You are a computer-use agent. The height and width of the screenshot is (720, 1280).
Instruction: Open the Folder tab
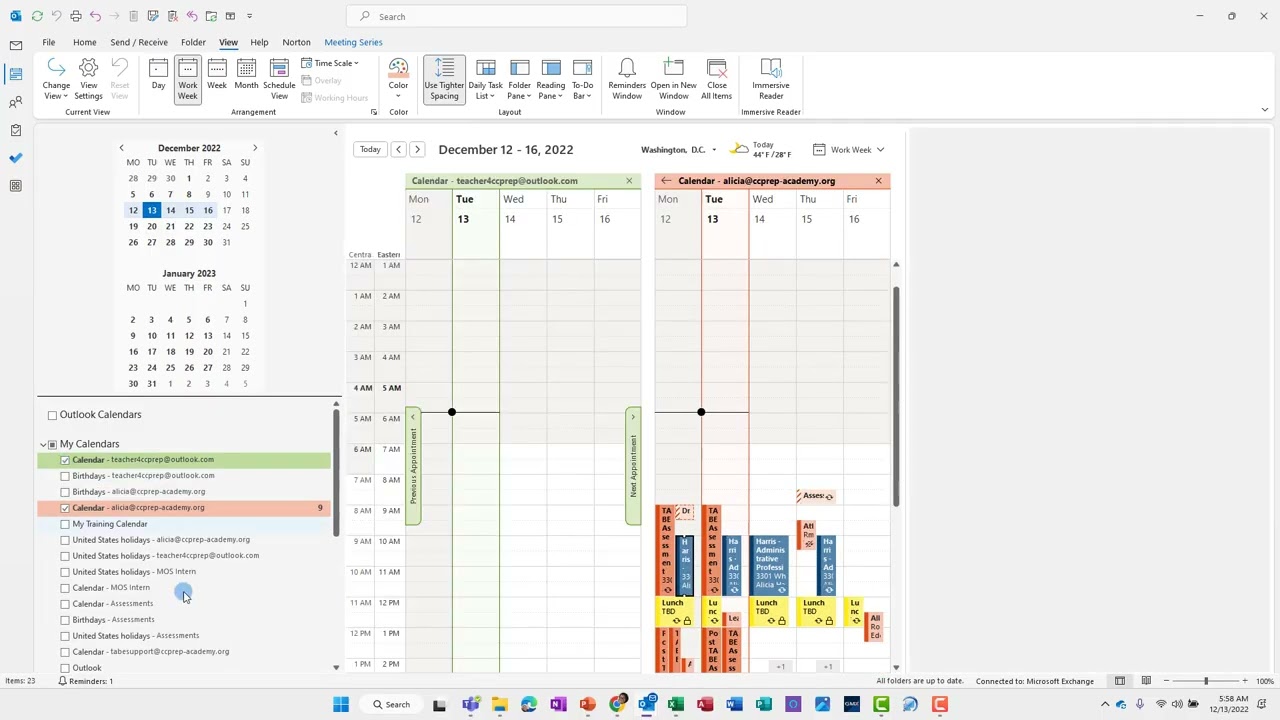[193, 42]
